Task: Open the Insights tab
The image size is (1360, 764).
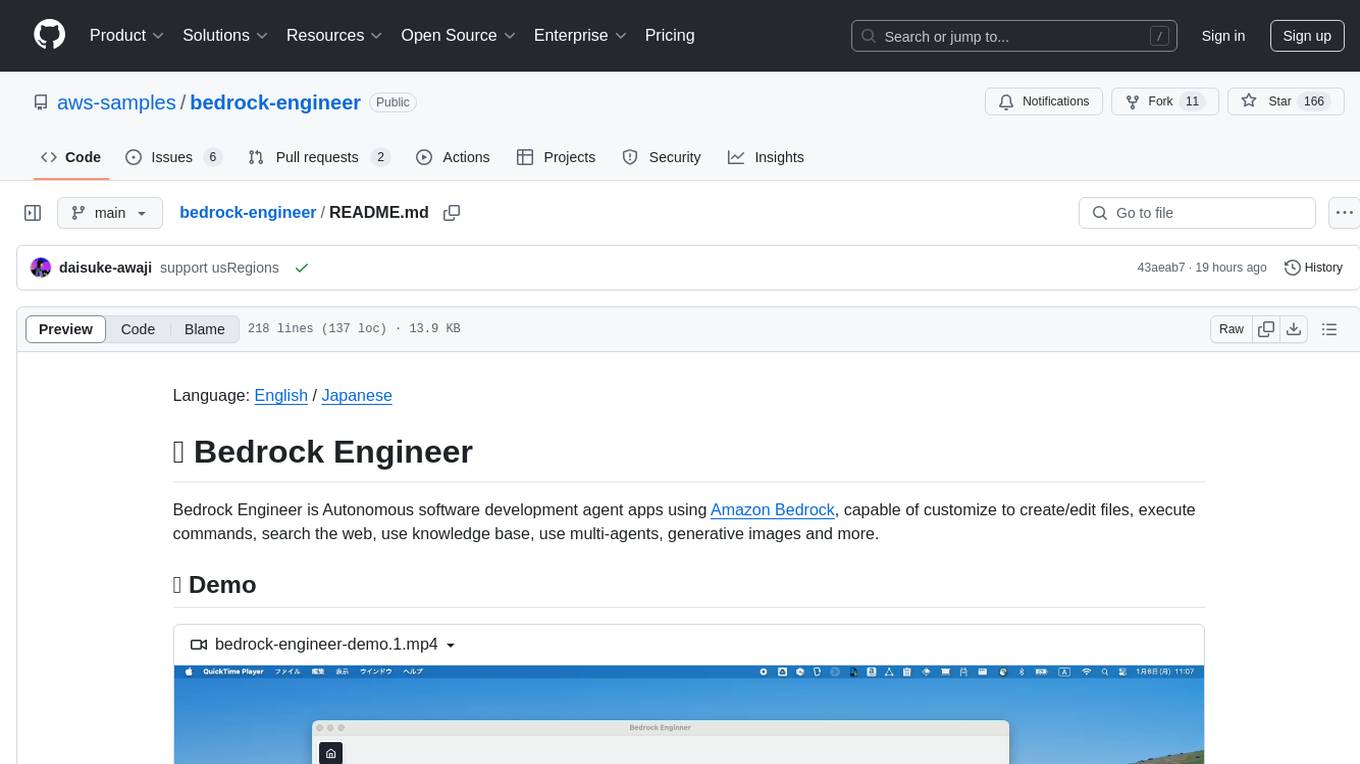Action: (766, 157)
